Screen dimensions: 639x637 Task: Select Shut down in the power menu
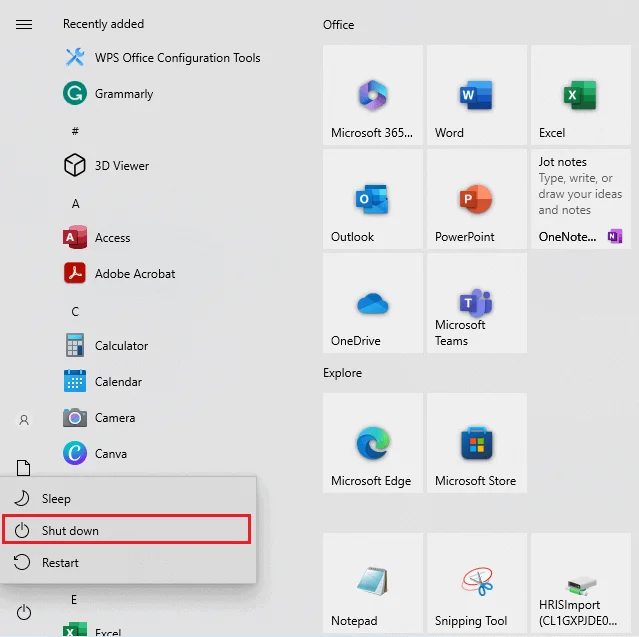[127, 529]
